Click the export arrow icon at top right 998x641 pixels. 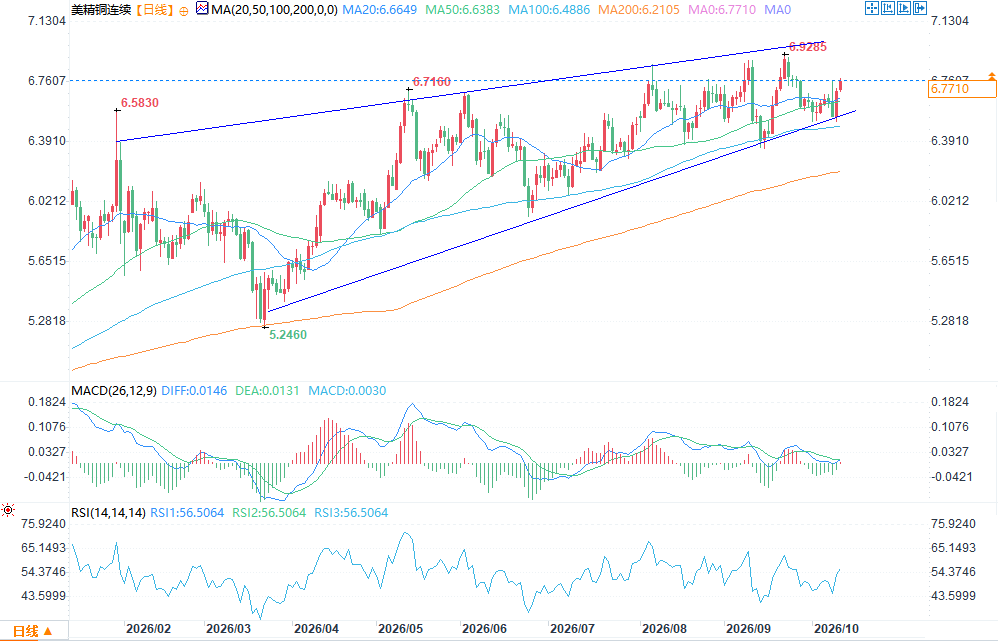[x=920, y=8]
